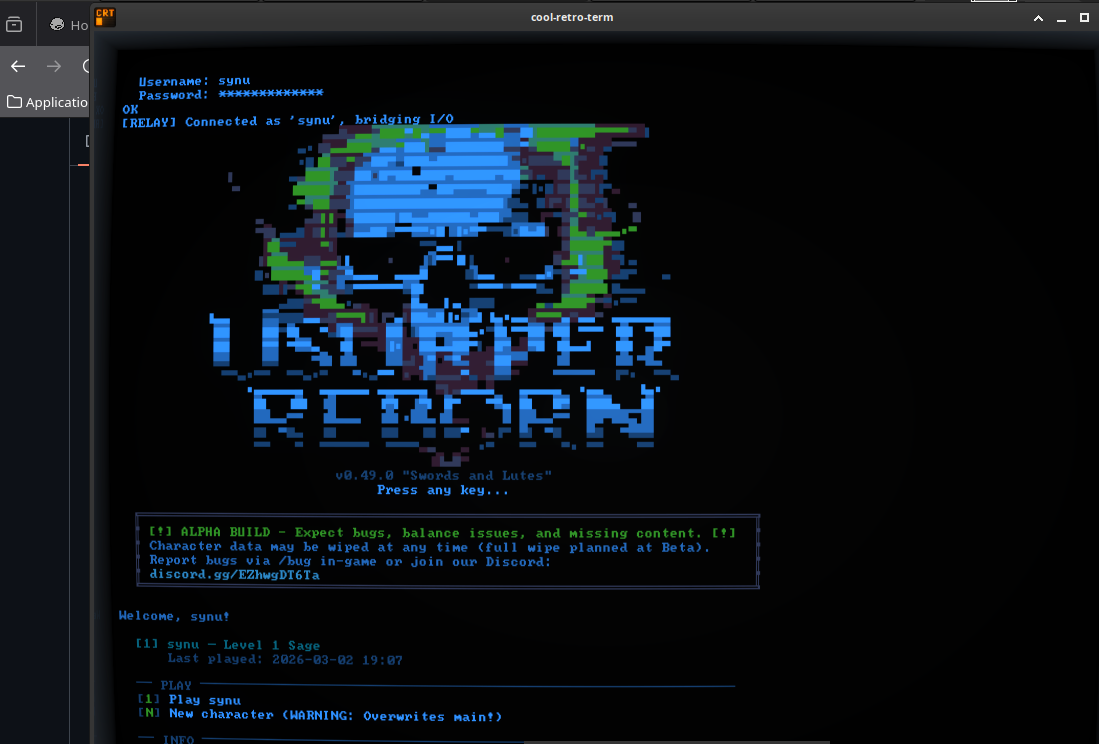1099x744 pixels.
Task: Click the greyed-out browser forward arrow
Action: pos(54,66)
